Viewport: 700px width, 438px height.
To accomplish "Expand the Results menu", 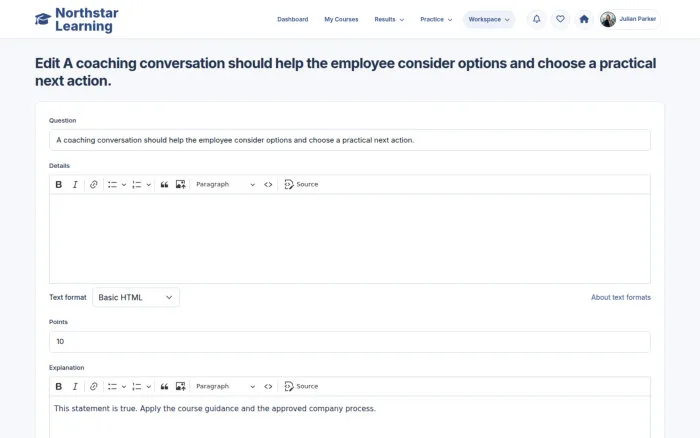I will pyautogui.click(x=389, y=19).
